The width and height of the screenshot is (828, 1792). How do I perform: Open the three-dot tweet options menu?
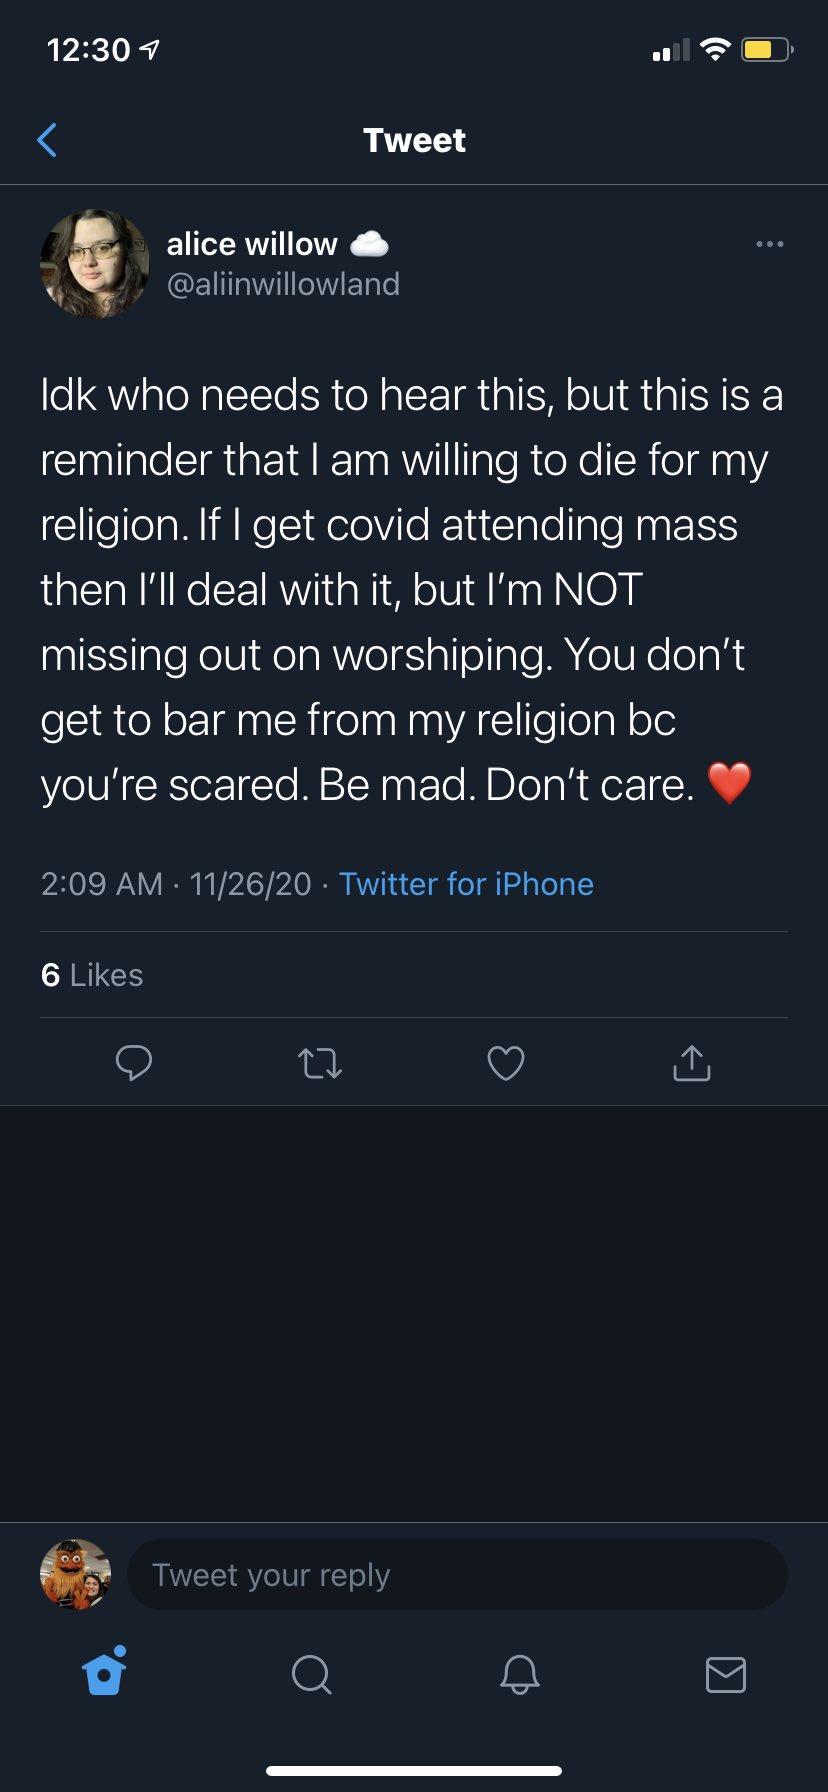click(769, 244)
